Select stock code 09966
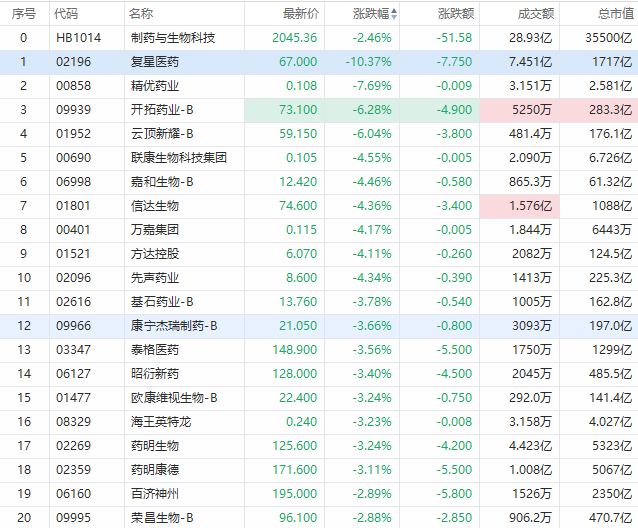The height and width of the screenshot is (528, 638). coord(73,326)
